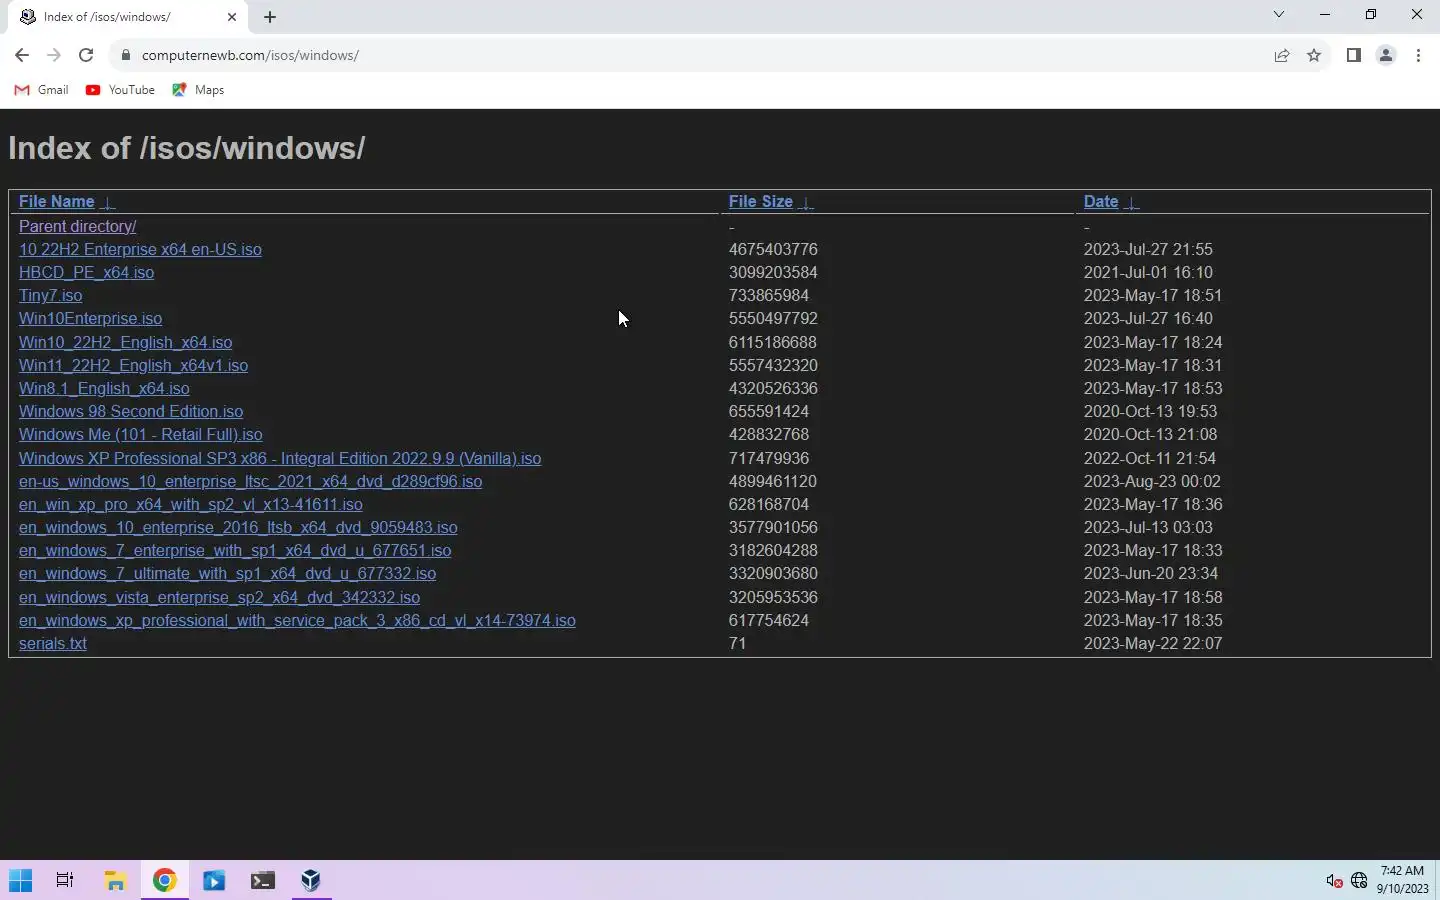Download en_win_xp_pro_x64_with_sp2 iso
This screenshot has height=900, width=1440.
pyautogui.click(x=191, y=505)
